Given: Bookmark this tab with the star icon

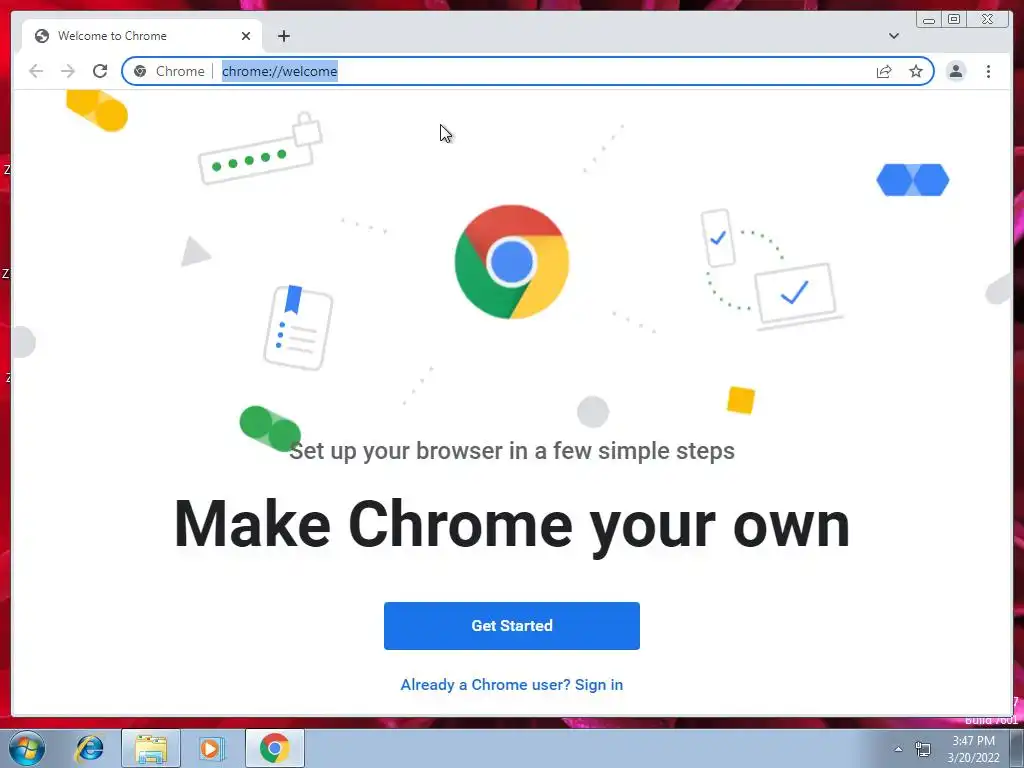Looking at the screenshot, I should coord(916,71).
